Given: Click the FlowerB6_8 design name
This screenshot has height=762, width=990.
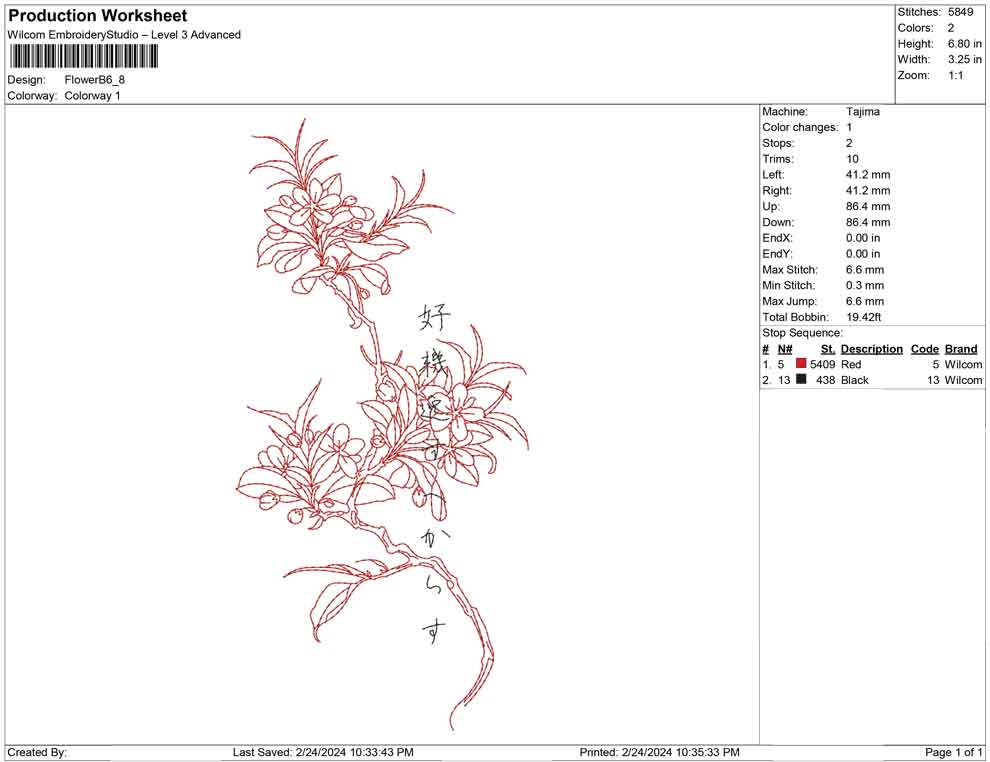Looking at the screenshot, I should [95, 80].
